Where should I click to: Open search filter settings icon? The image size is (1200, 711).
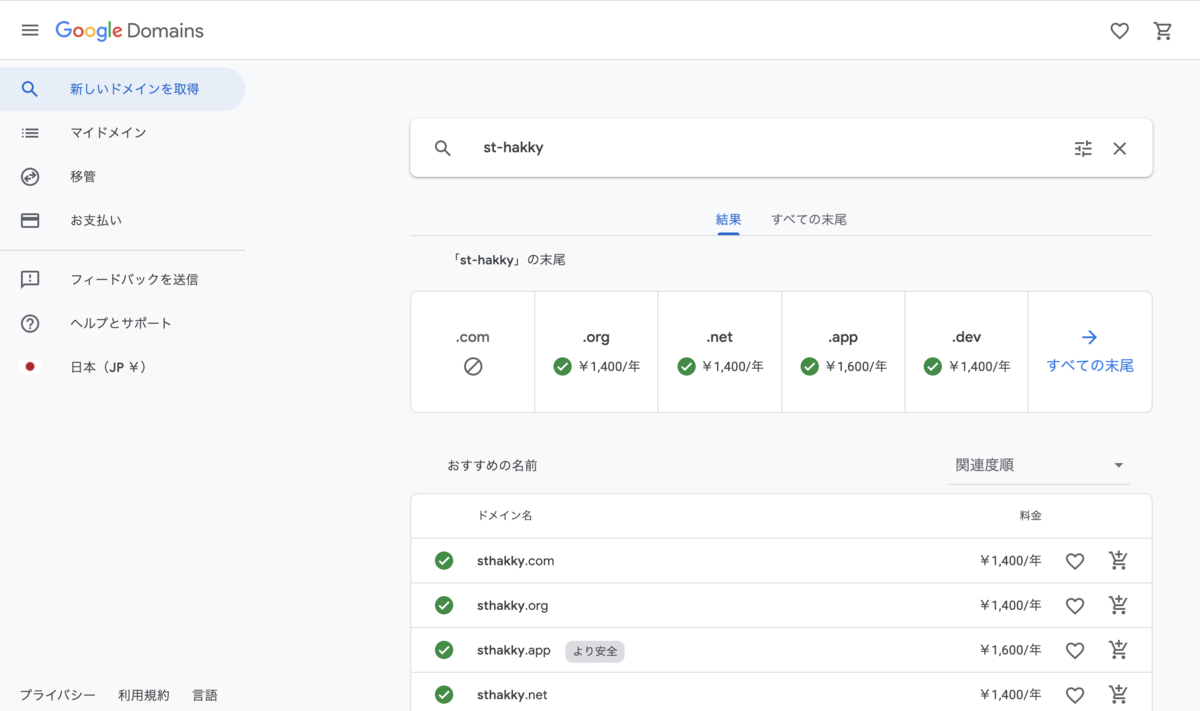[1083, 148]
